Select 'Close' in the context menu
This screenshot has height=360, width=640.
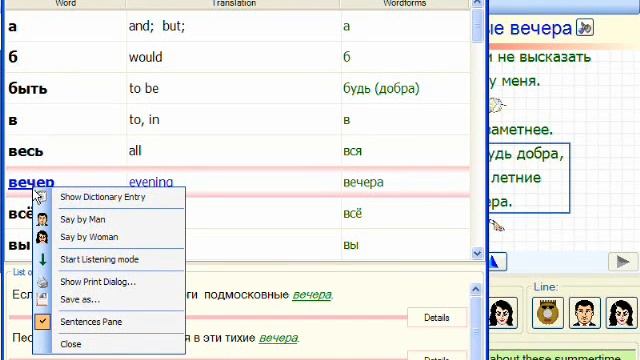click(71, 344)
